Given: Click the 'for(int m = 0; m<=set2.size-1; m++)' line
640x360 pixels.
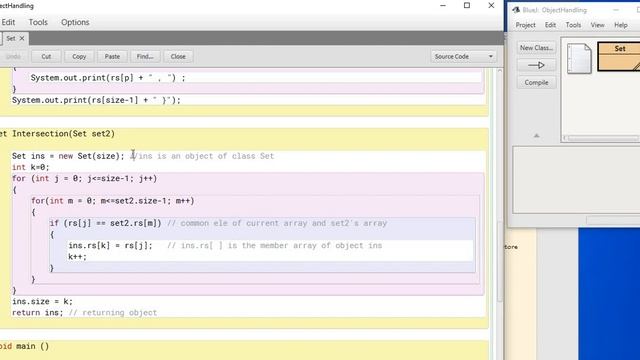Looking at the screenshot, I should (x=113, y=201).
